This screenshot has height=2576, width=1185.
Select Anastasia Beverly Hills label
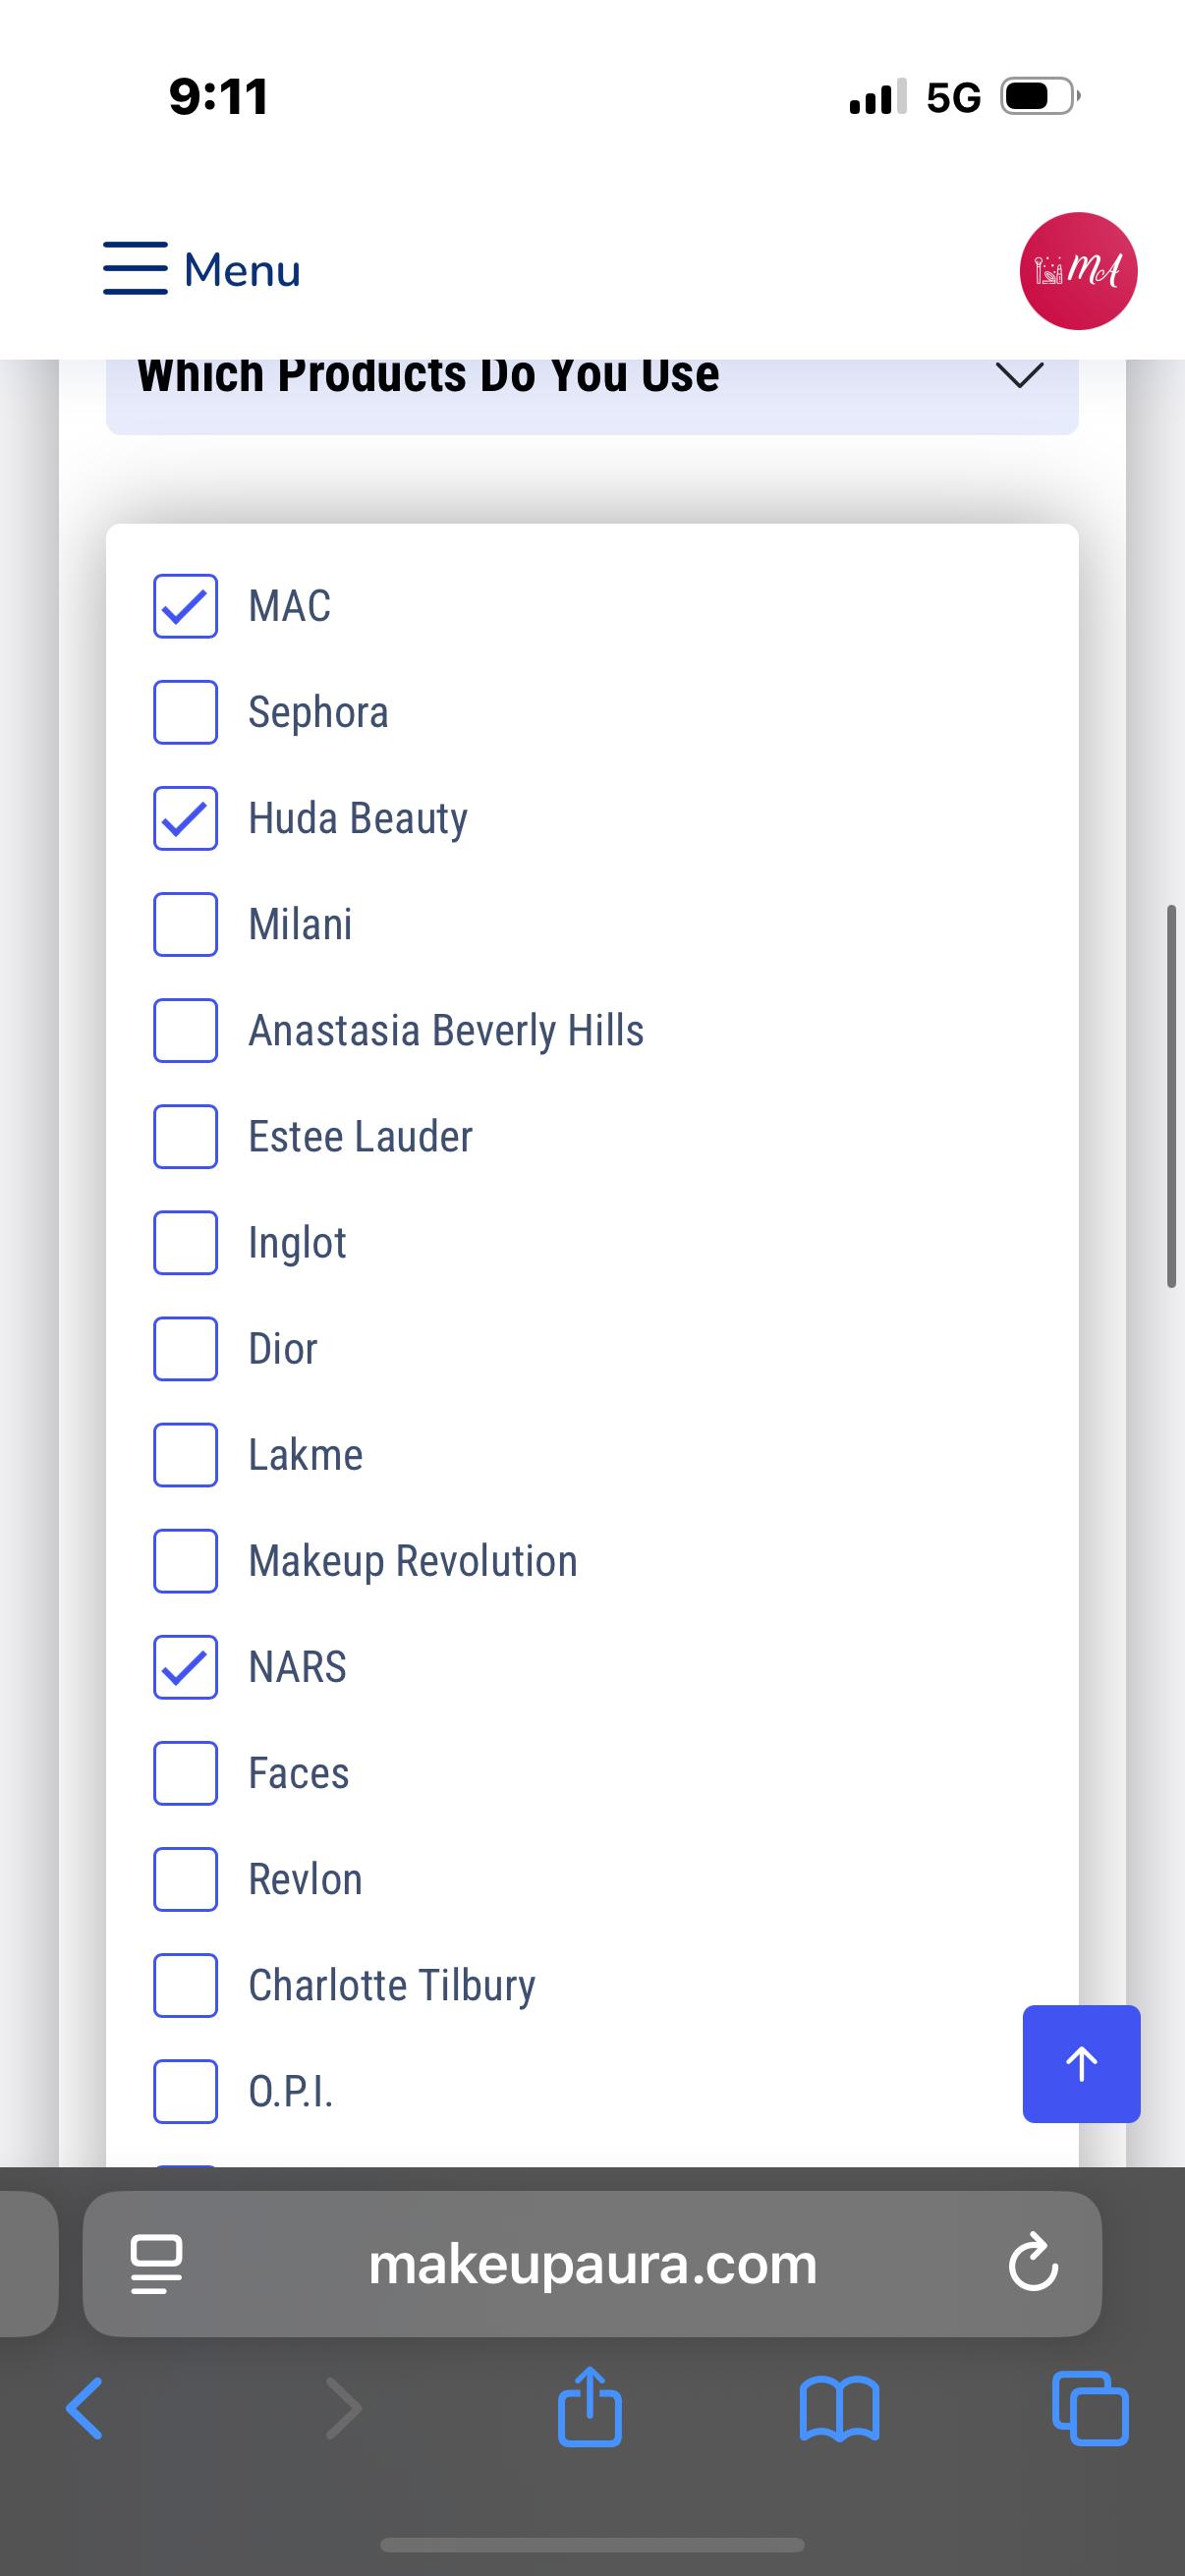pyautogui.click(x=446, y=1031)
